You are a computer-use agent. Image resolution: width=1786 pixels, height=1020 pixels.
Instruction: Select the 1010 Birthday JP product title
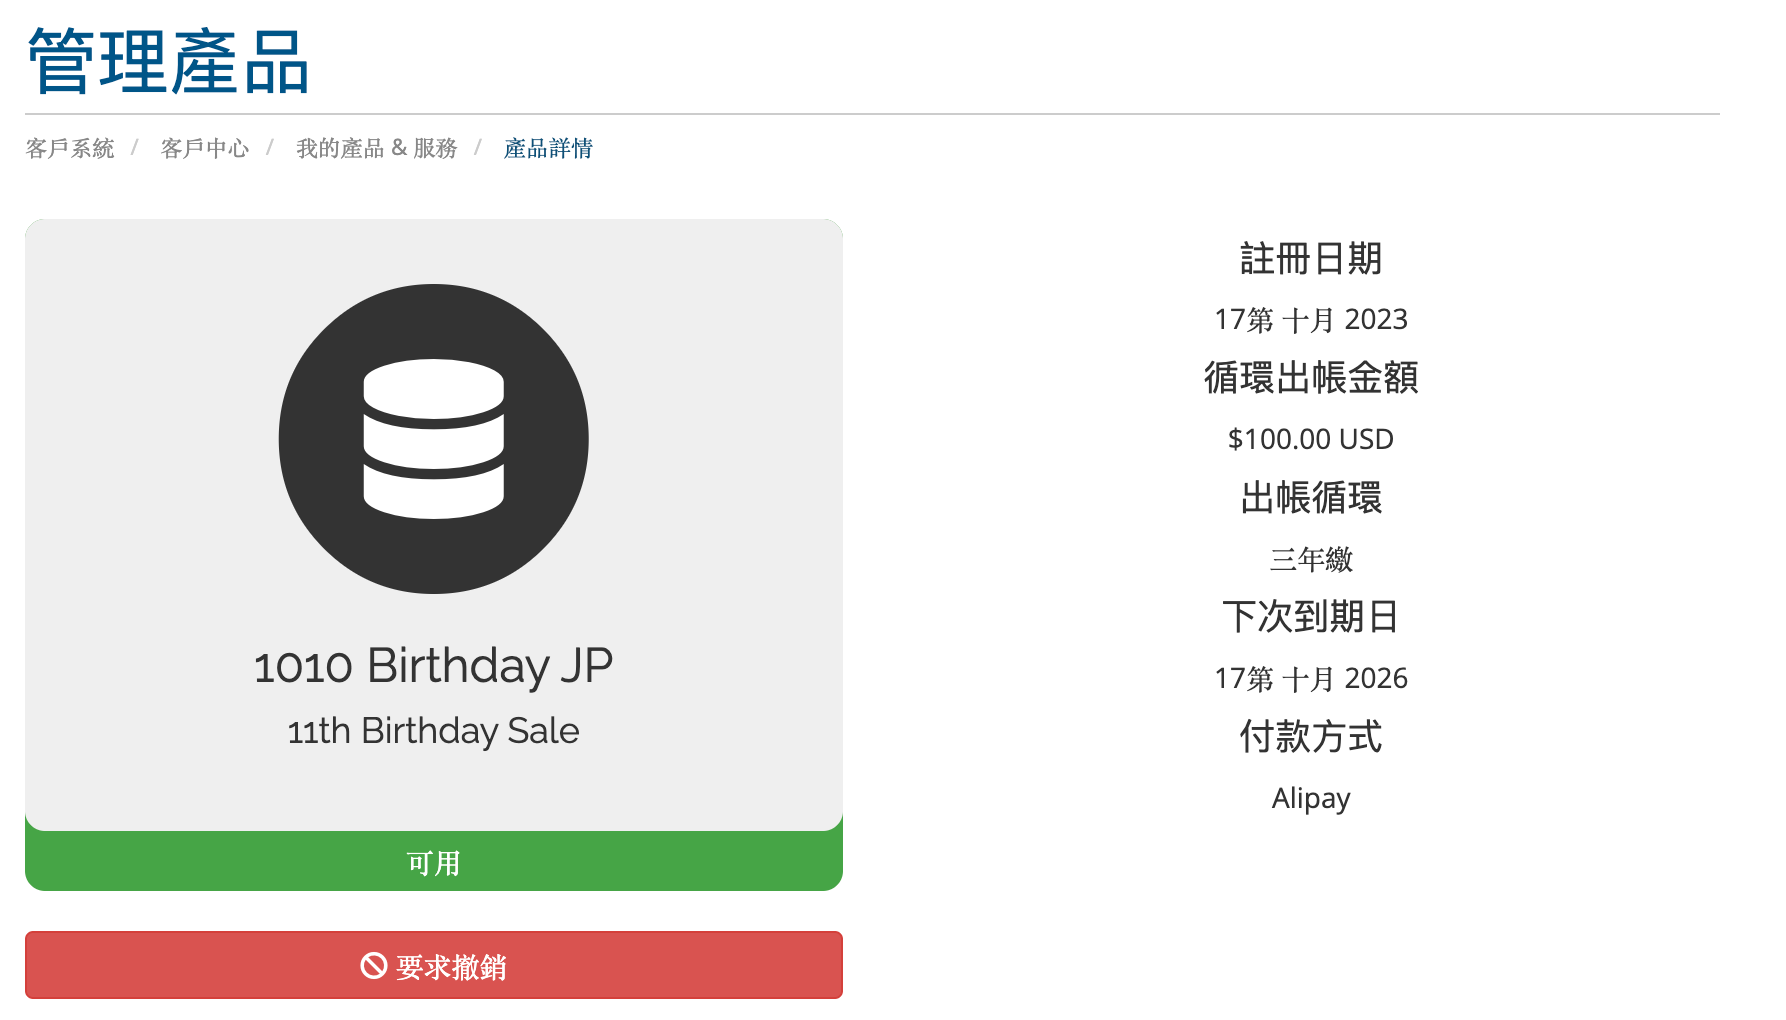coord(433,666)
